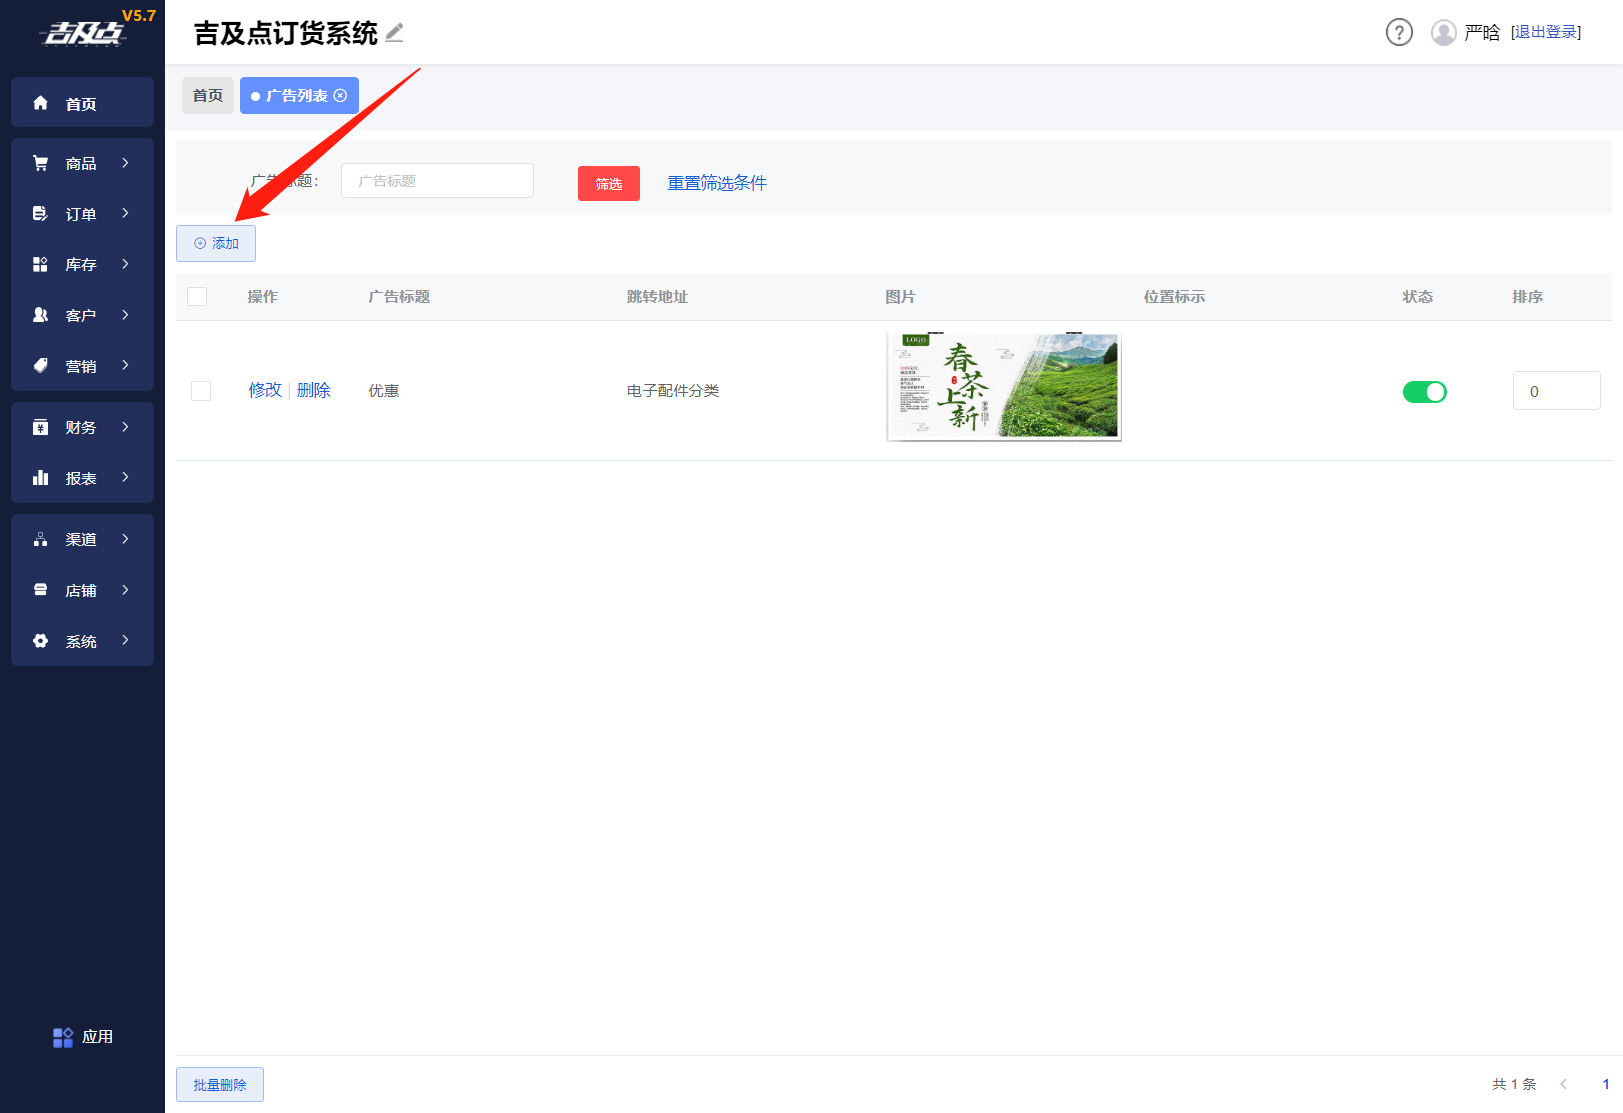
Task: Select the checkbox for the 优惠 row
Action: point(201,391)
